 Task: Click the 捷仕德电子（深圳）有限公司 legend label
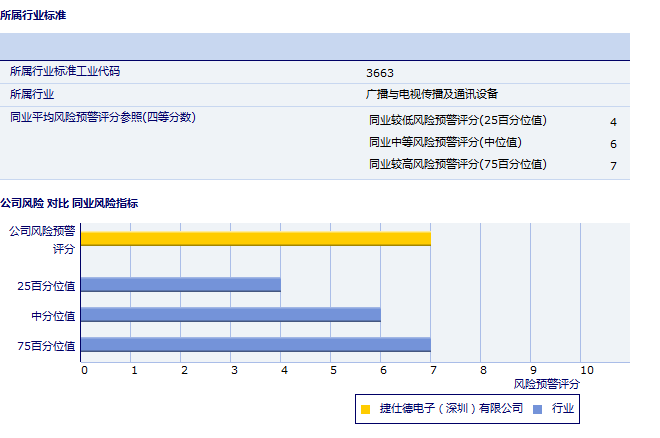[451, 409]
